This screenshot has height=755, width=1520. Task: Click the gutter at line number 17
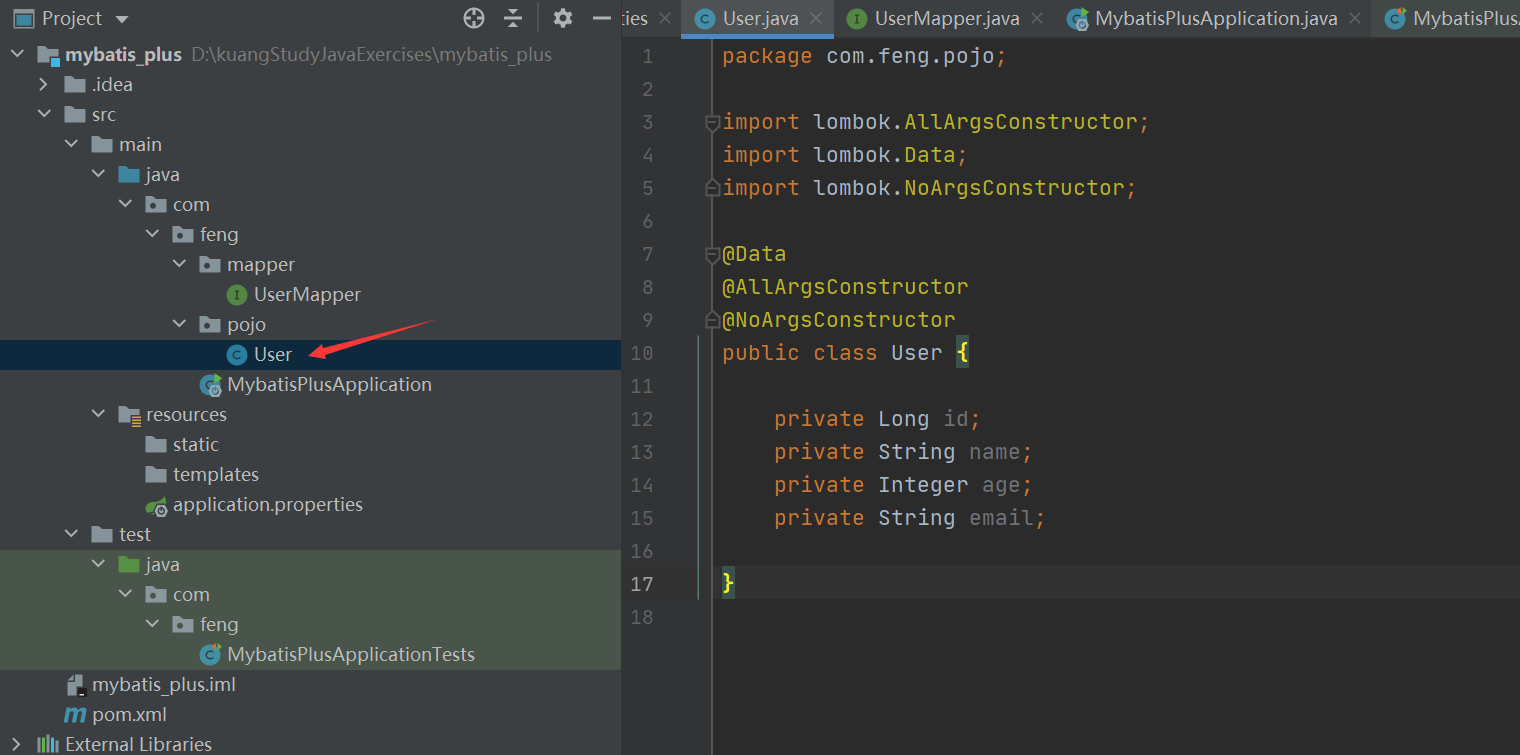click(x=642, y=584)
